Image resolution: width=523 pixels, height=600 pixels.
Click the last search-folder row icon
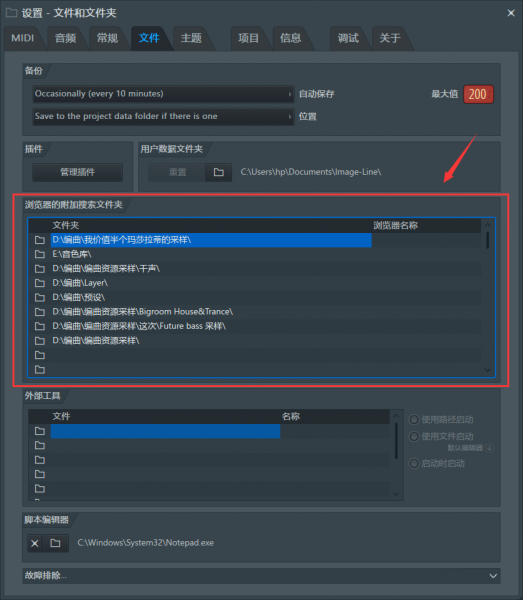click(40, 369)
